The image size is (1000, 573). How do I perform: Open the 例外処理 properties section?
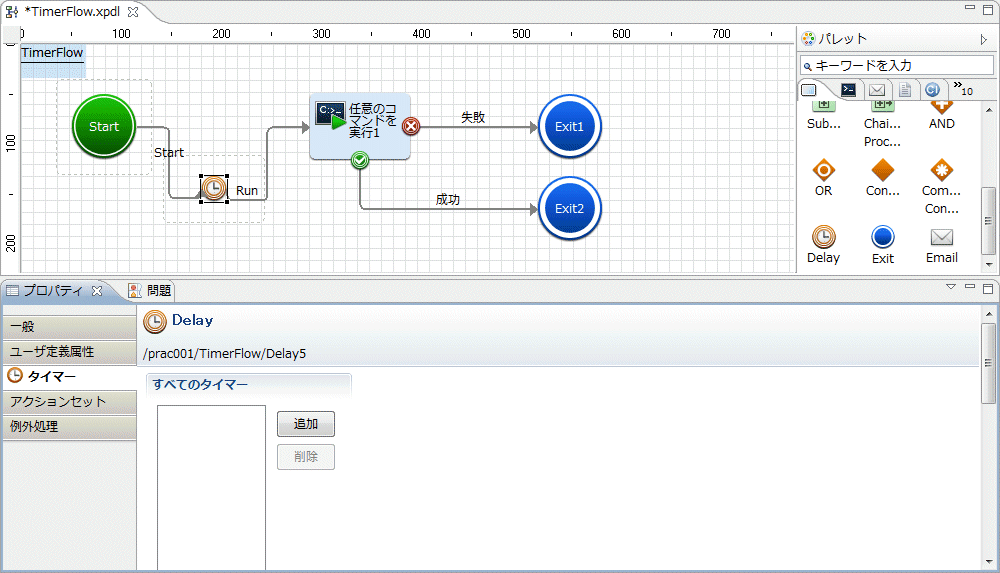[68, 427]
